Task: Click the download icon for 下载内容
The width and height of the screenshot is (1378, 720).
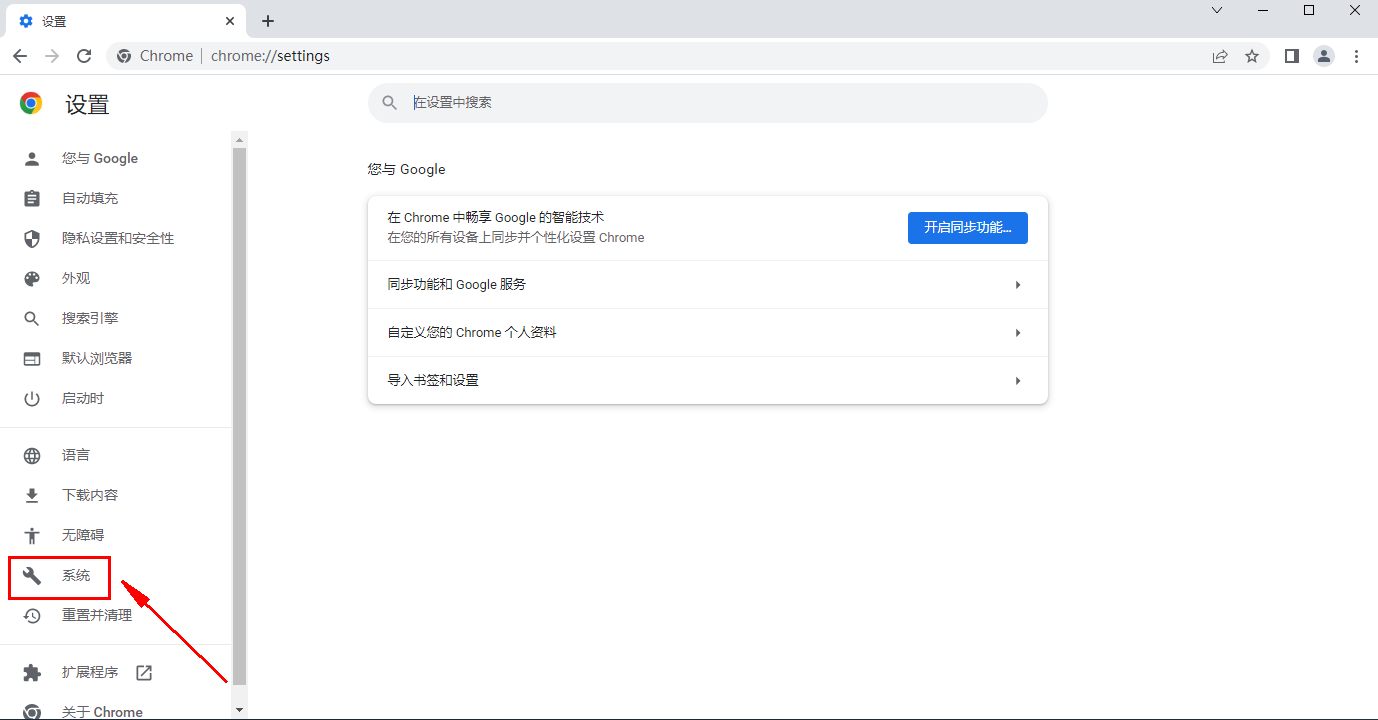Action: coord(32,495)
